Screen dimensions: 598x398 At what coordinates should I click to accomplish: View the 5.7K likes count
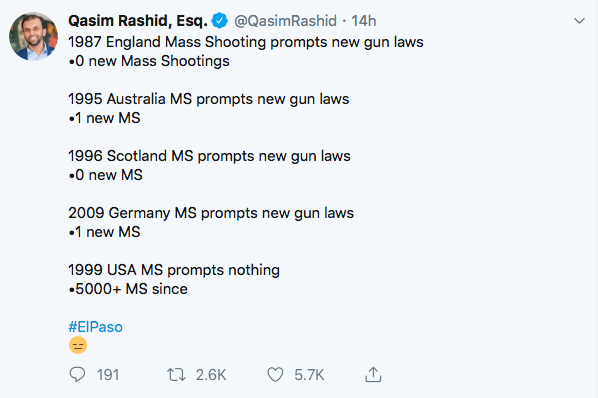tap(309, 375)
